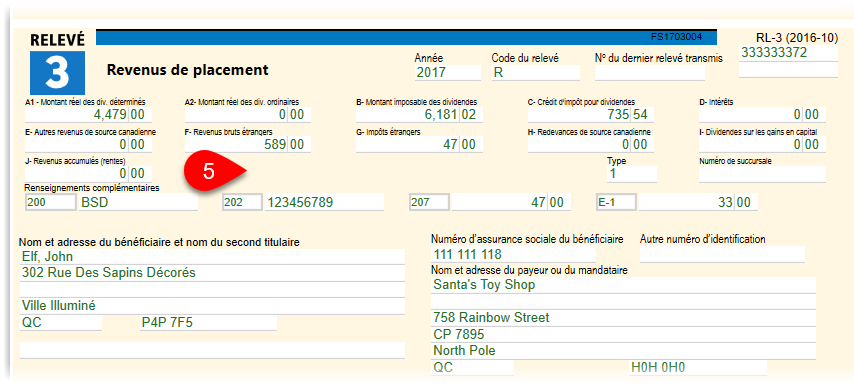Viewport: 854px width, 387px height.
Task: Click the C dividend tax credit field
Action: pyautogui.click(x=591, y=114)
